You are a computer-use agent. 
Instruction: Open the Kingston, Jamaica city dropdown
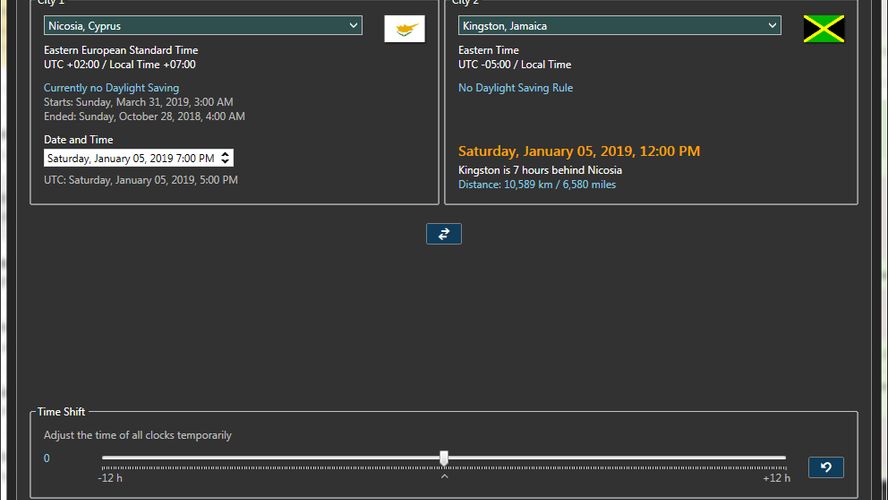(x=620, y=25)
